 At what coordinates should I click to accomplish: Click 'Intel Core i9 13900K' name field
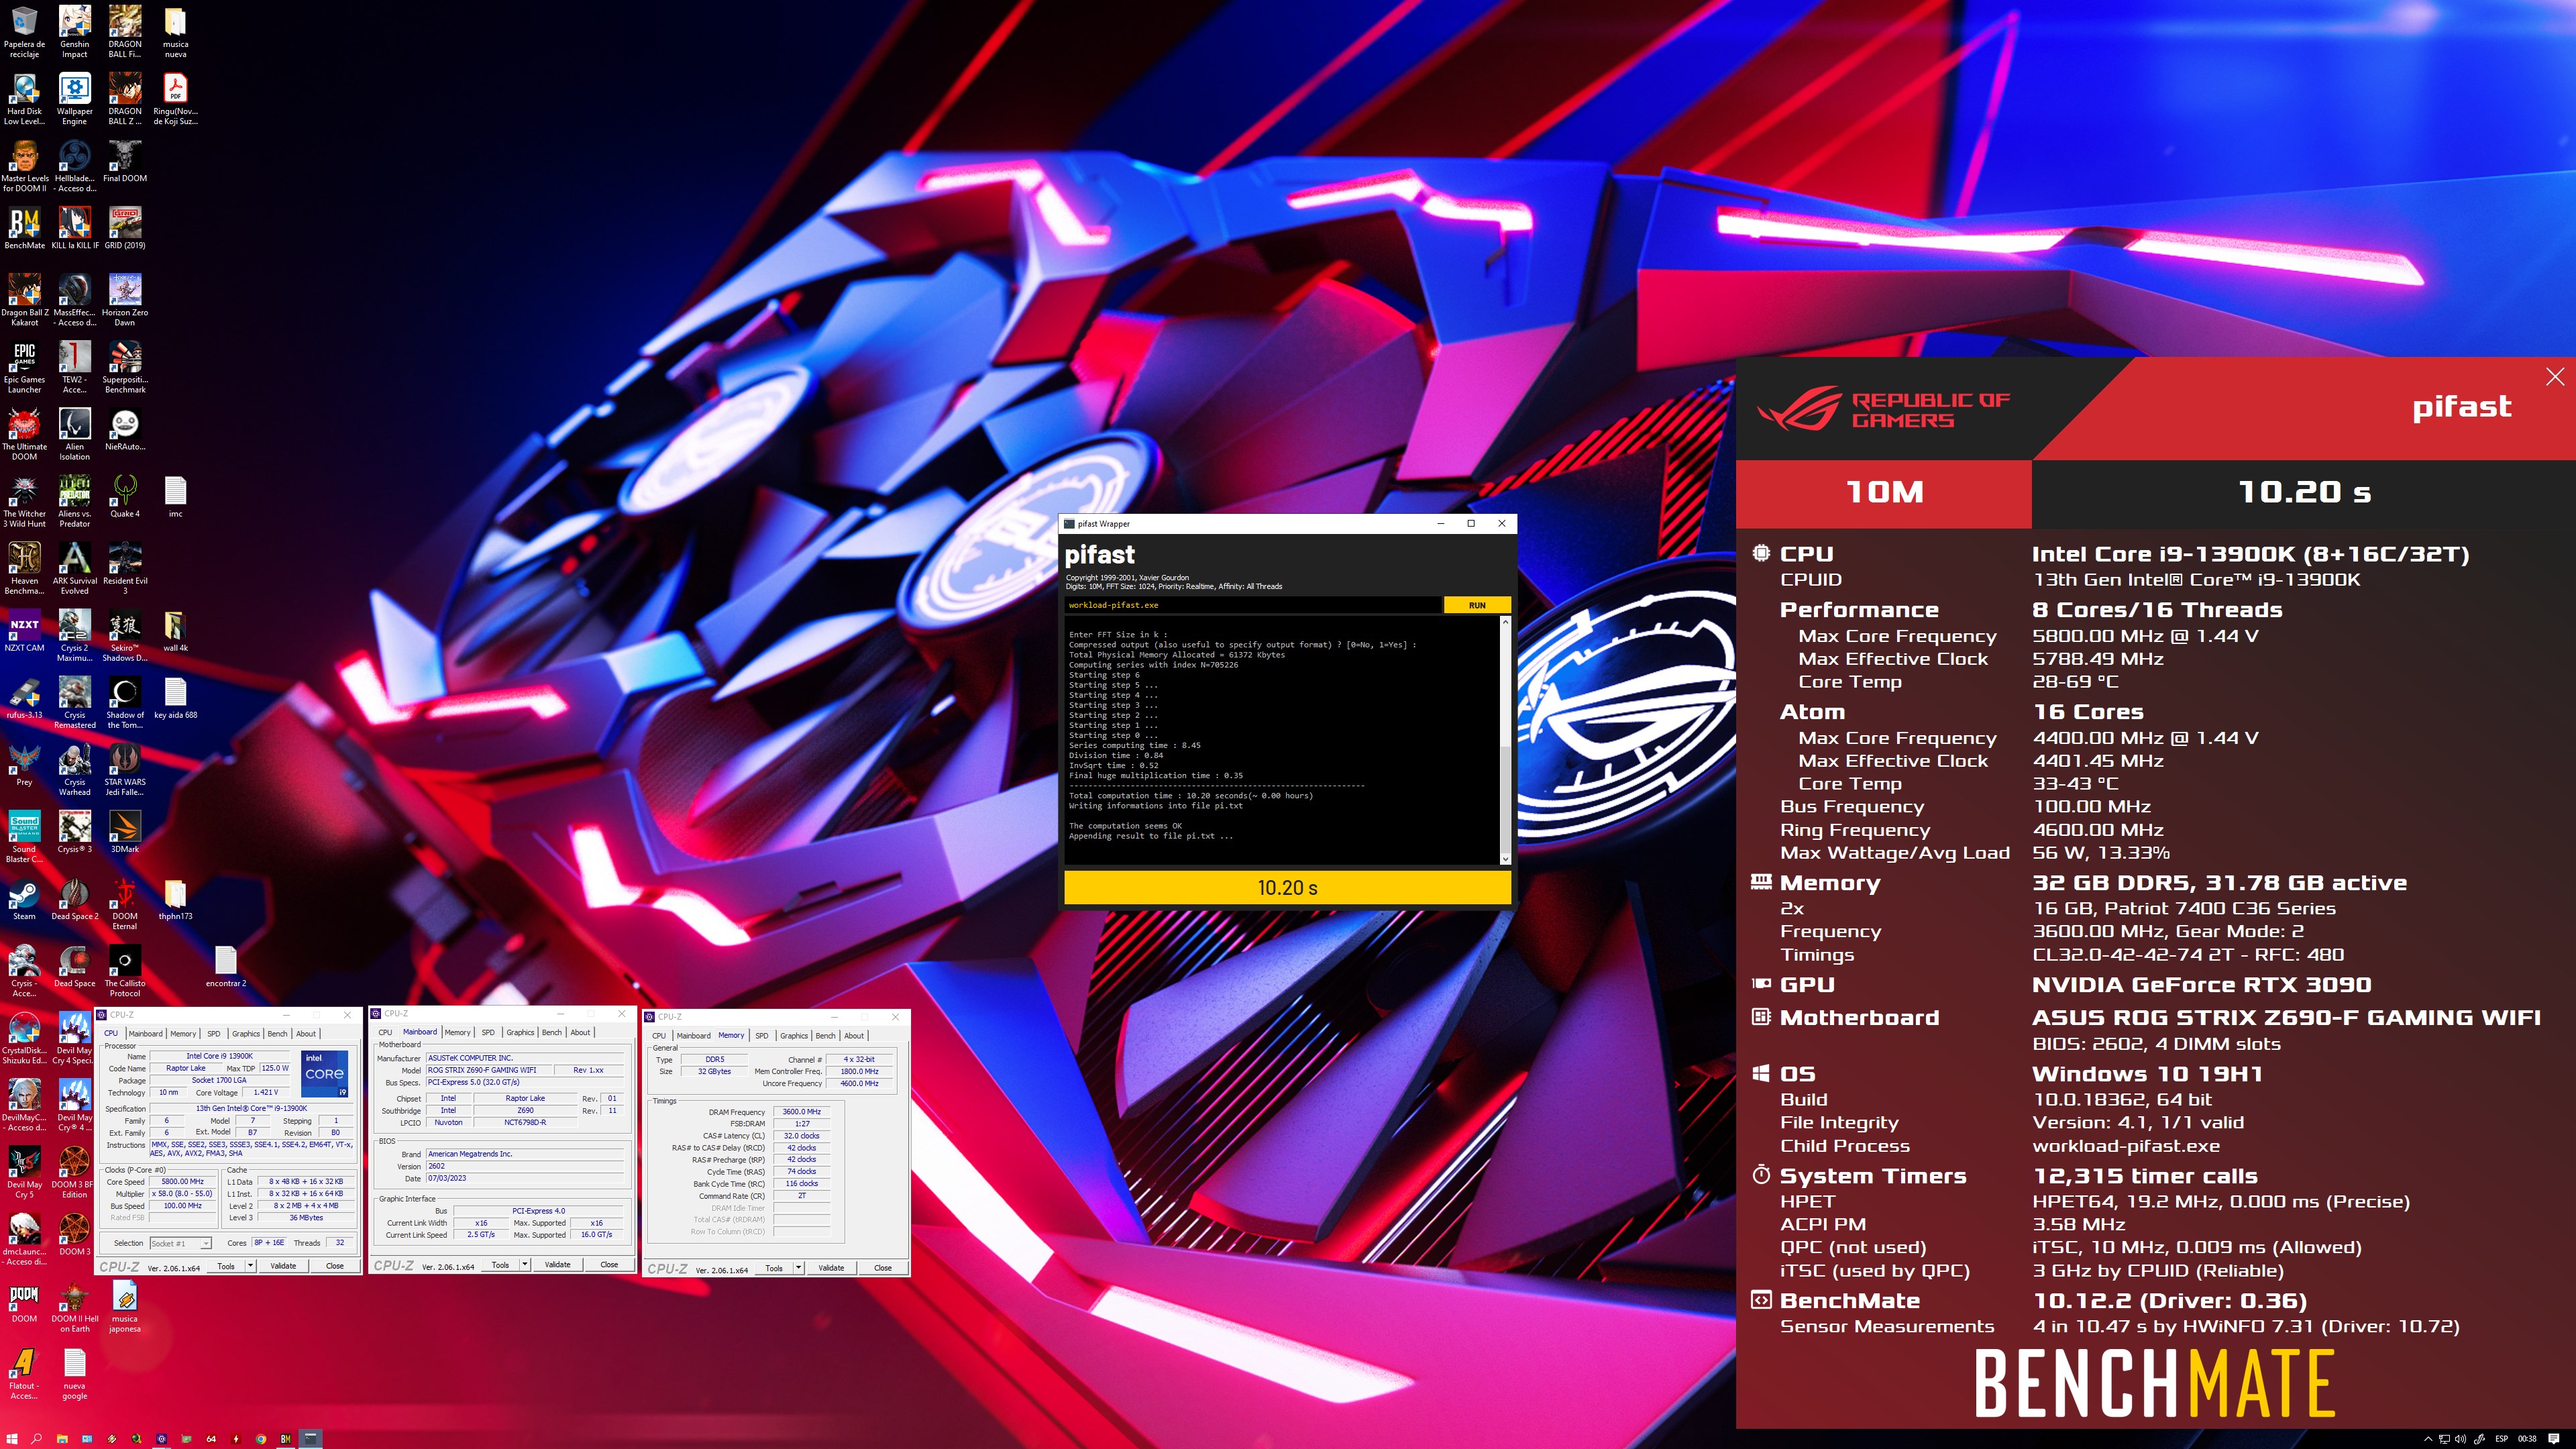point(220,1055)
